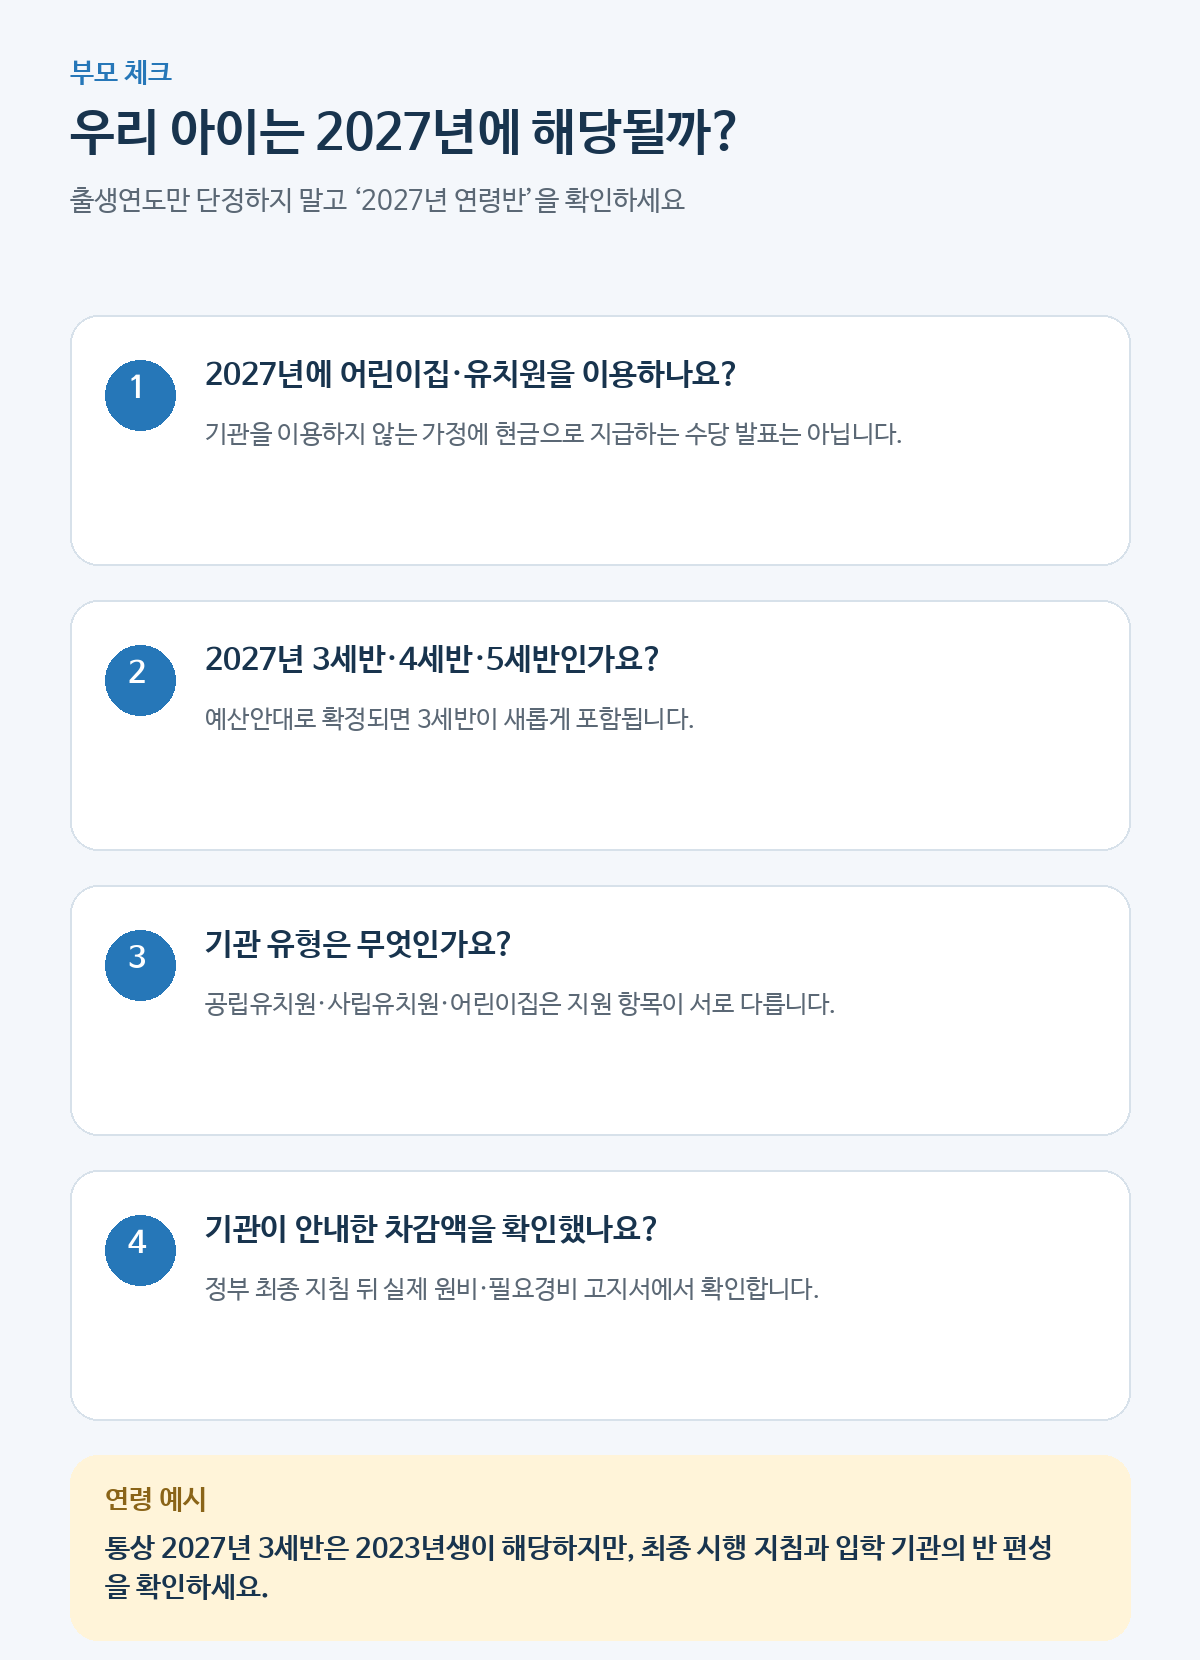
Task: Click the description about 현금으로 지급하는 수당
Action: pyautogui.click(x=553, y=434)
